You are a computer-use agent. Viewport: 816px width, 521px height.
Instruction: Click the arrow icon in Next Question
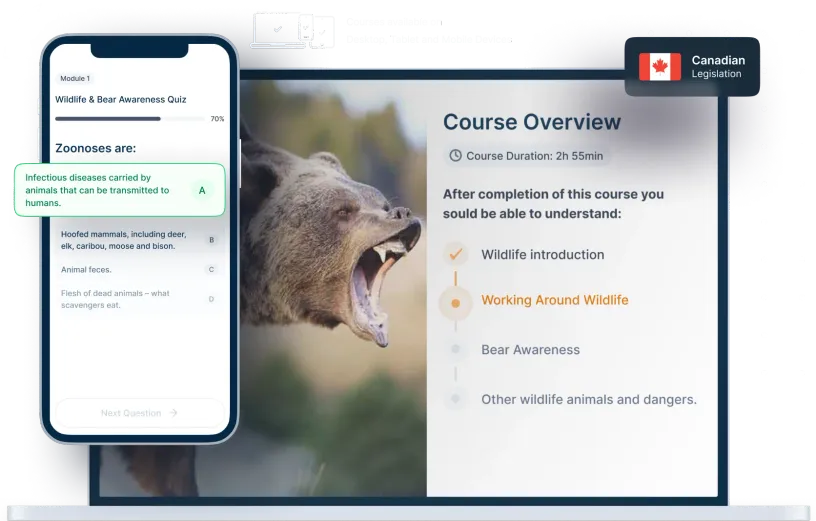(x=173, y=413)
